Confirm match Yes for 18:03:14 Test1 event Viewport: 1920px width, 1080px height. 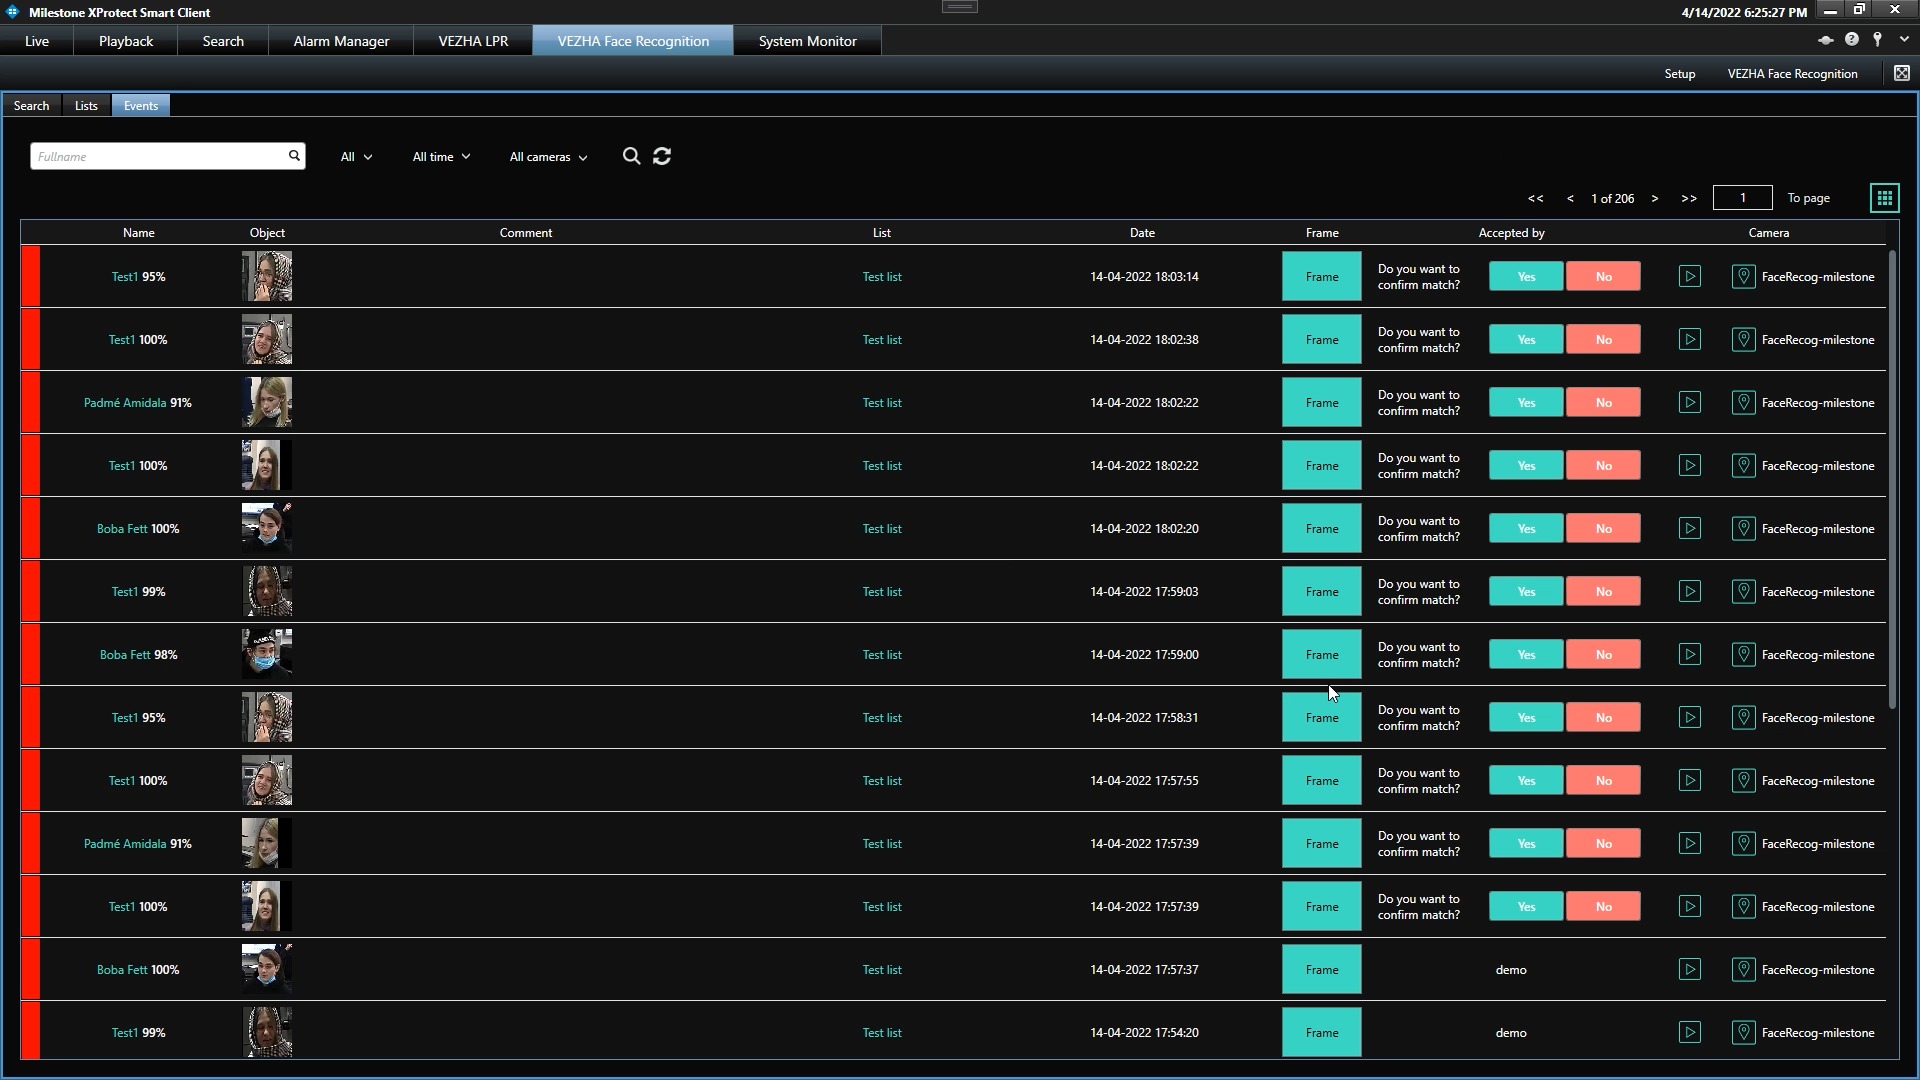tap(1526, 277)
